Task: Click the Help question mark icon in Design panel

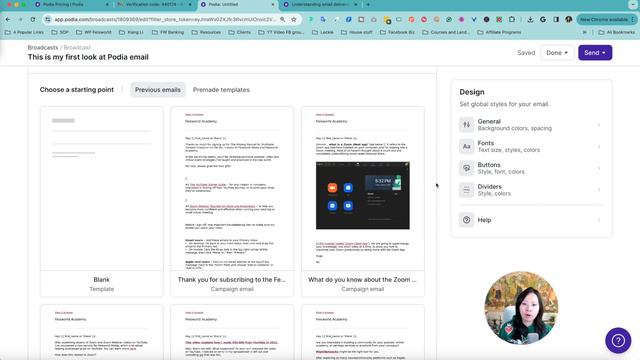Action: click(467, 220)
